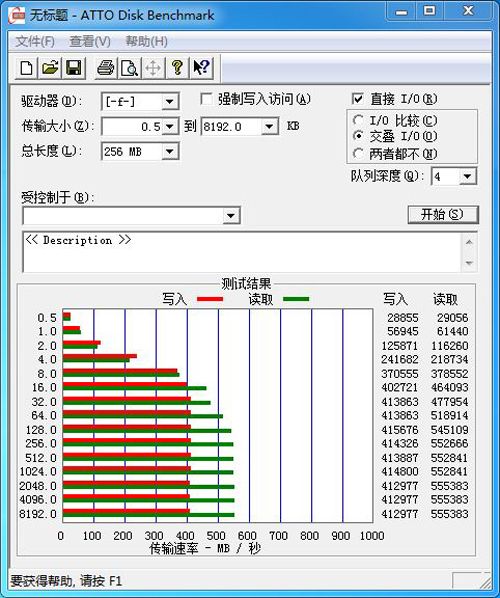Expand the minimum transfer size 0.5 dropdown
Viewport: 500px width, 598px height.
[169, 126]
